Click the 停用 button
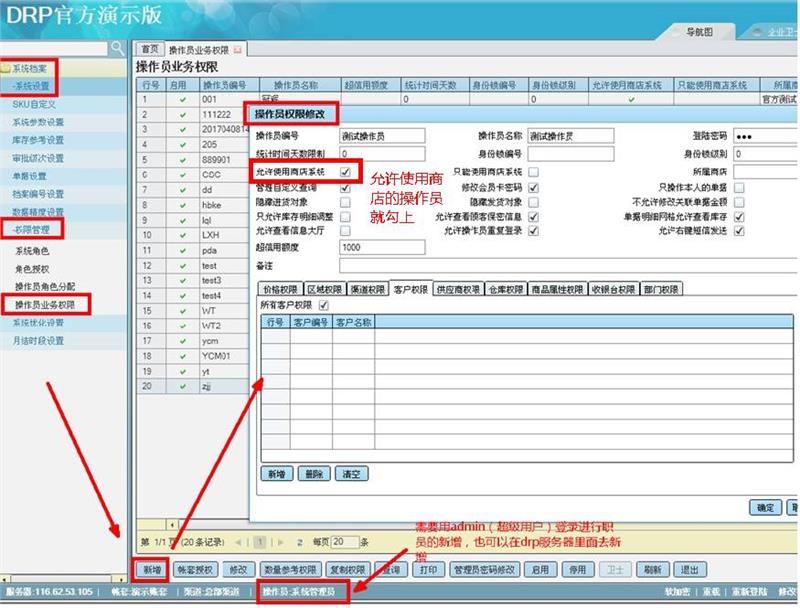This screenshot has width=800, height=608. tap(578, 570)
